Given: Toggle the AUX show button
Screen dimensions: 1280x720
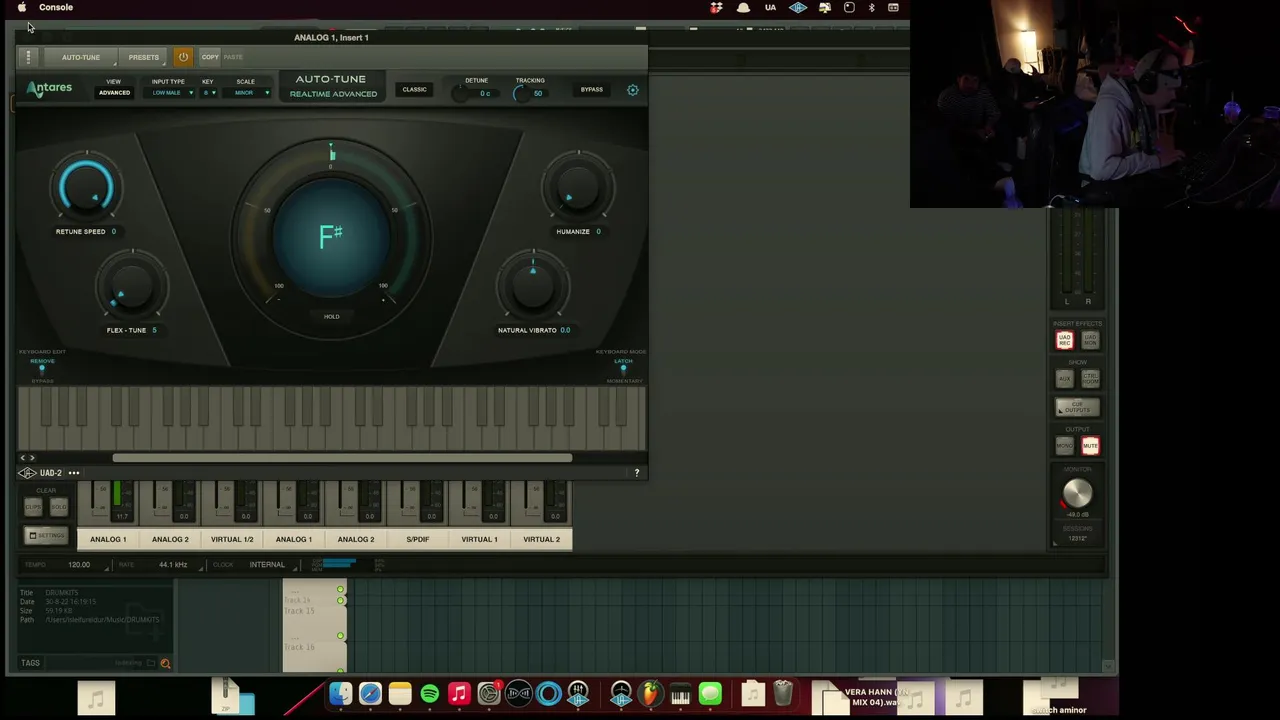Looking at the screenshot, I should (1065, 379).
